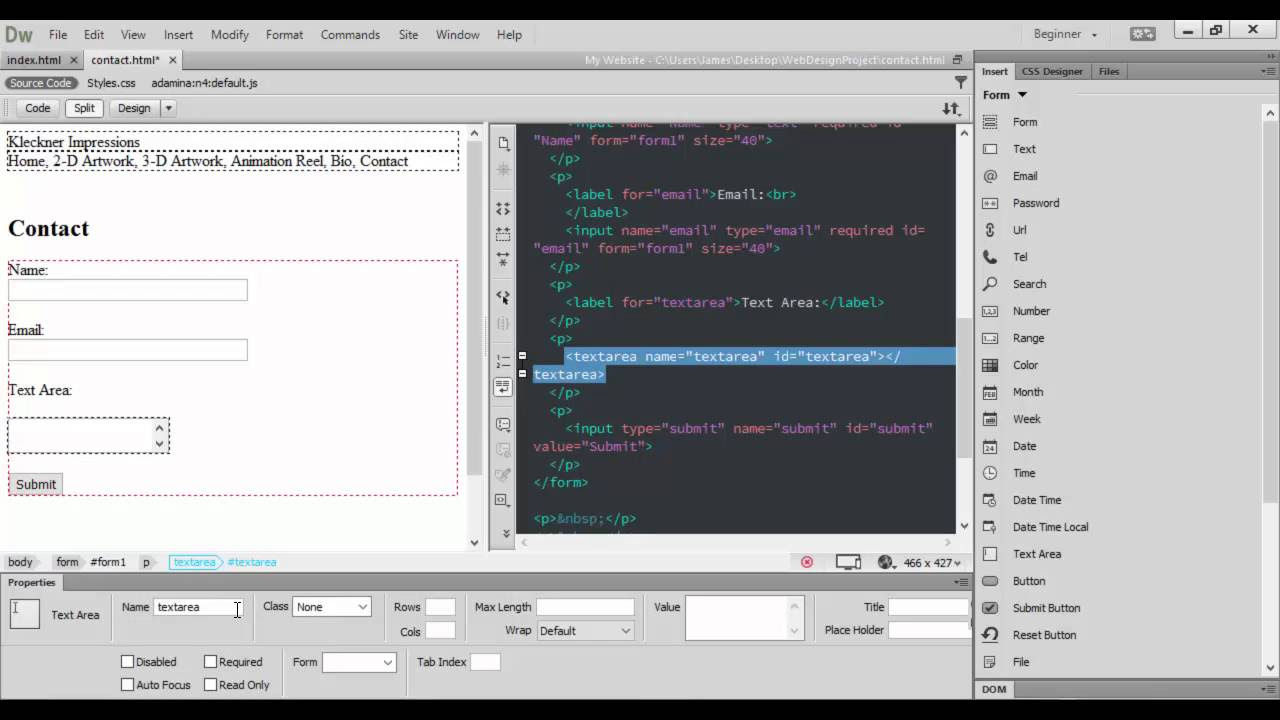The height and width of the screenshot is (720, 1280).
Task: Click the Max Length input field
Action: pos(585,607)
